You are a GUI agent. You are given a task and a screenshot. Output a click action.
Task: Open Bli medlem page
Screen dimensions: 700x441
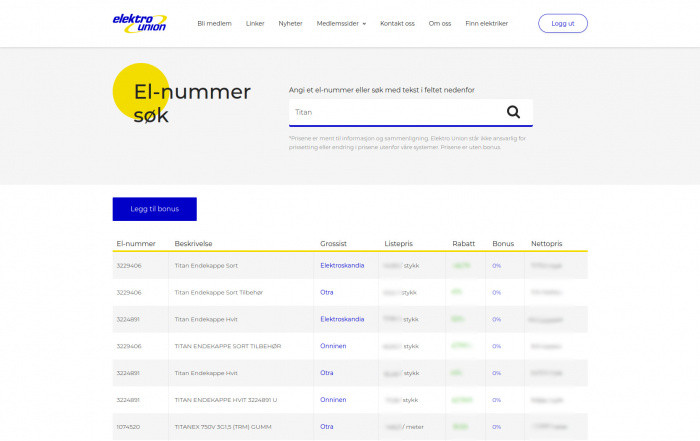[x=214, y=24]
